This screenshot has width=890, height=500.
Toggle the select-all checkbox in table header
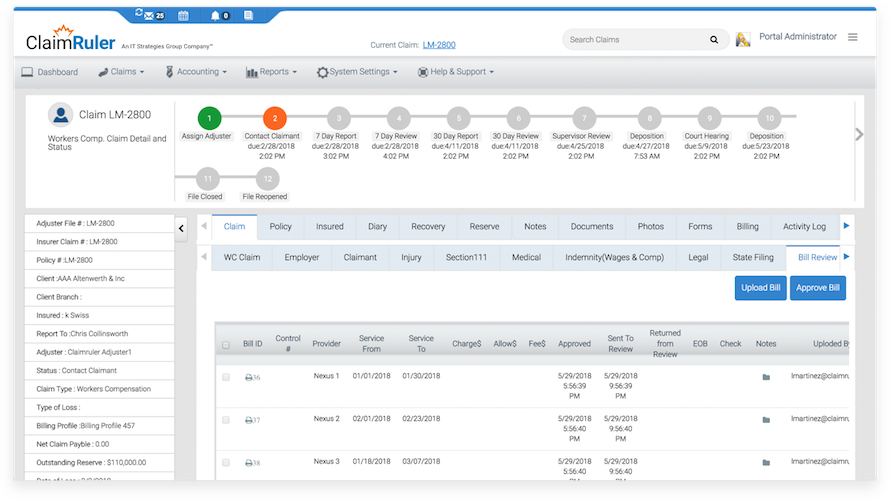(226, 345)
